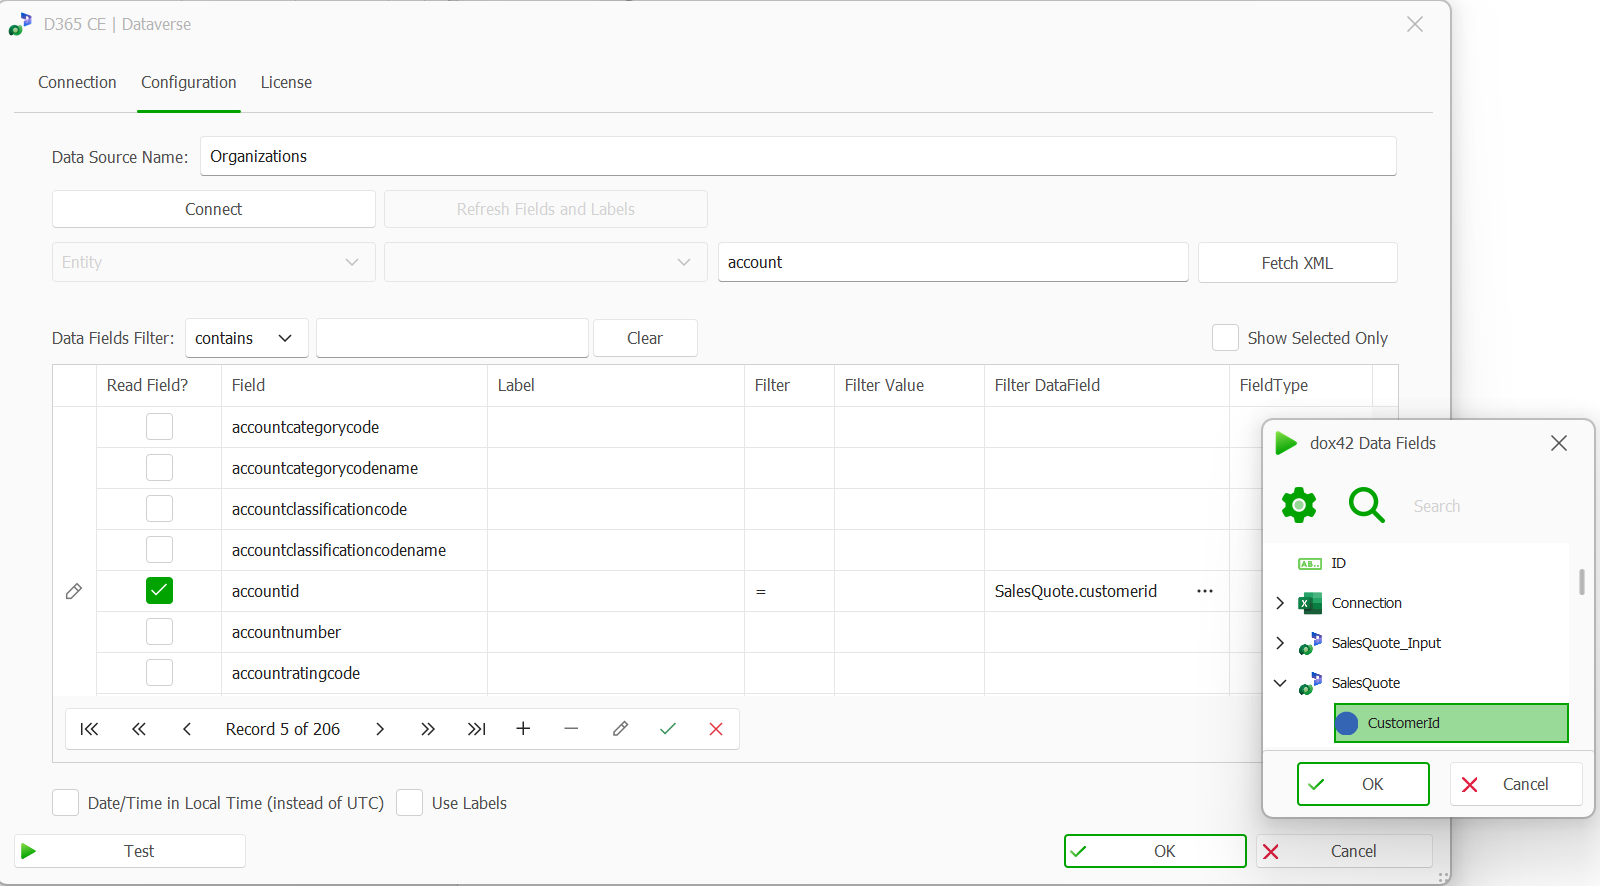The width and height of the screenshot is (1600, 886).
Task: Open settings gear in dox42 Data Fields
Action: (1299, 505)
